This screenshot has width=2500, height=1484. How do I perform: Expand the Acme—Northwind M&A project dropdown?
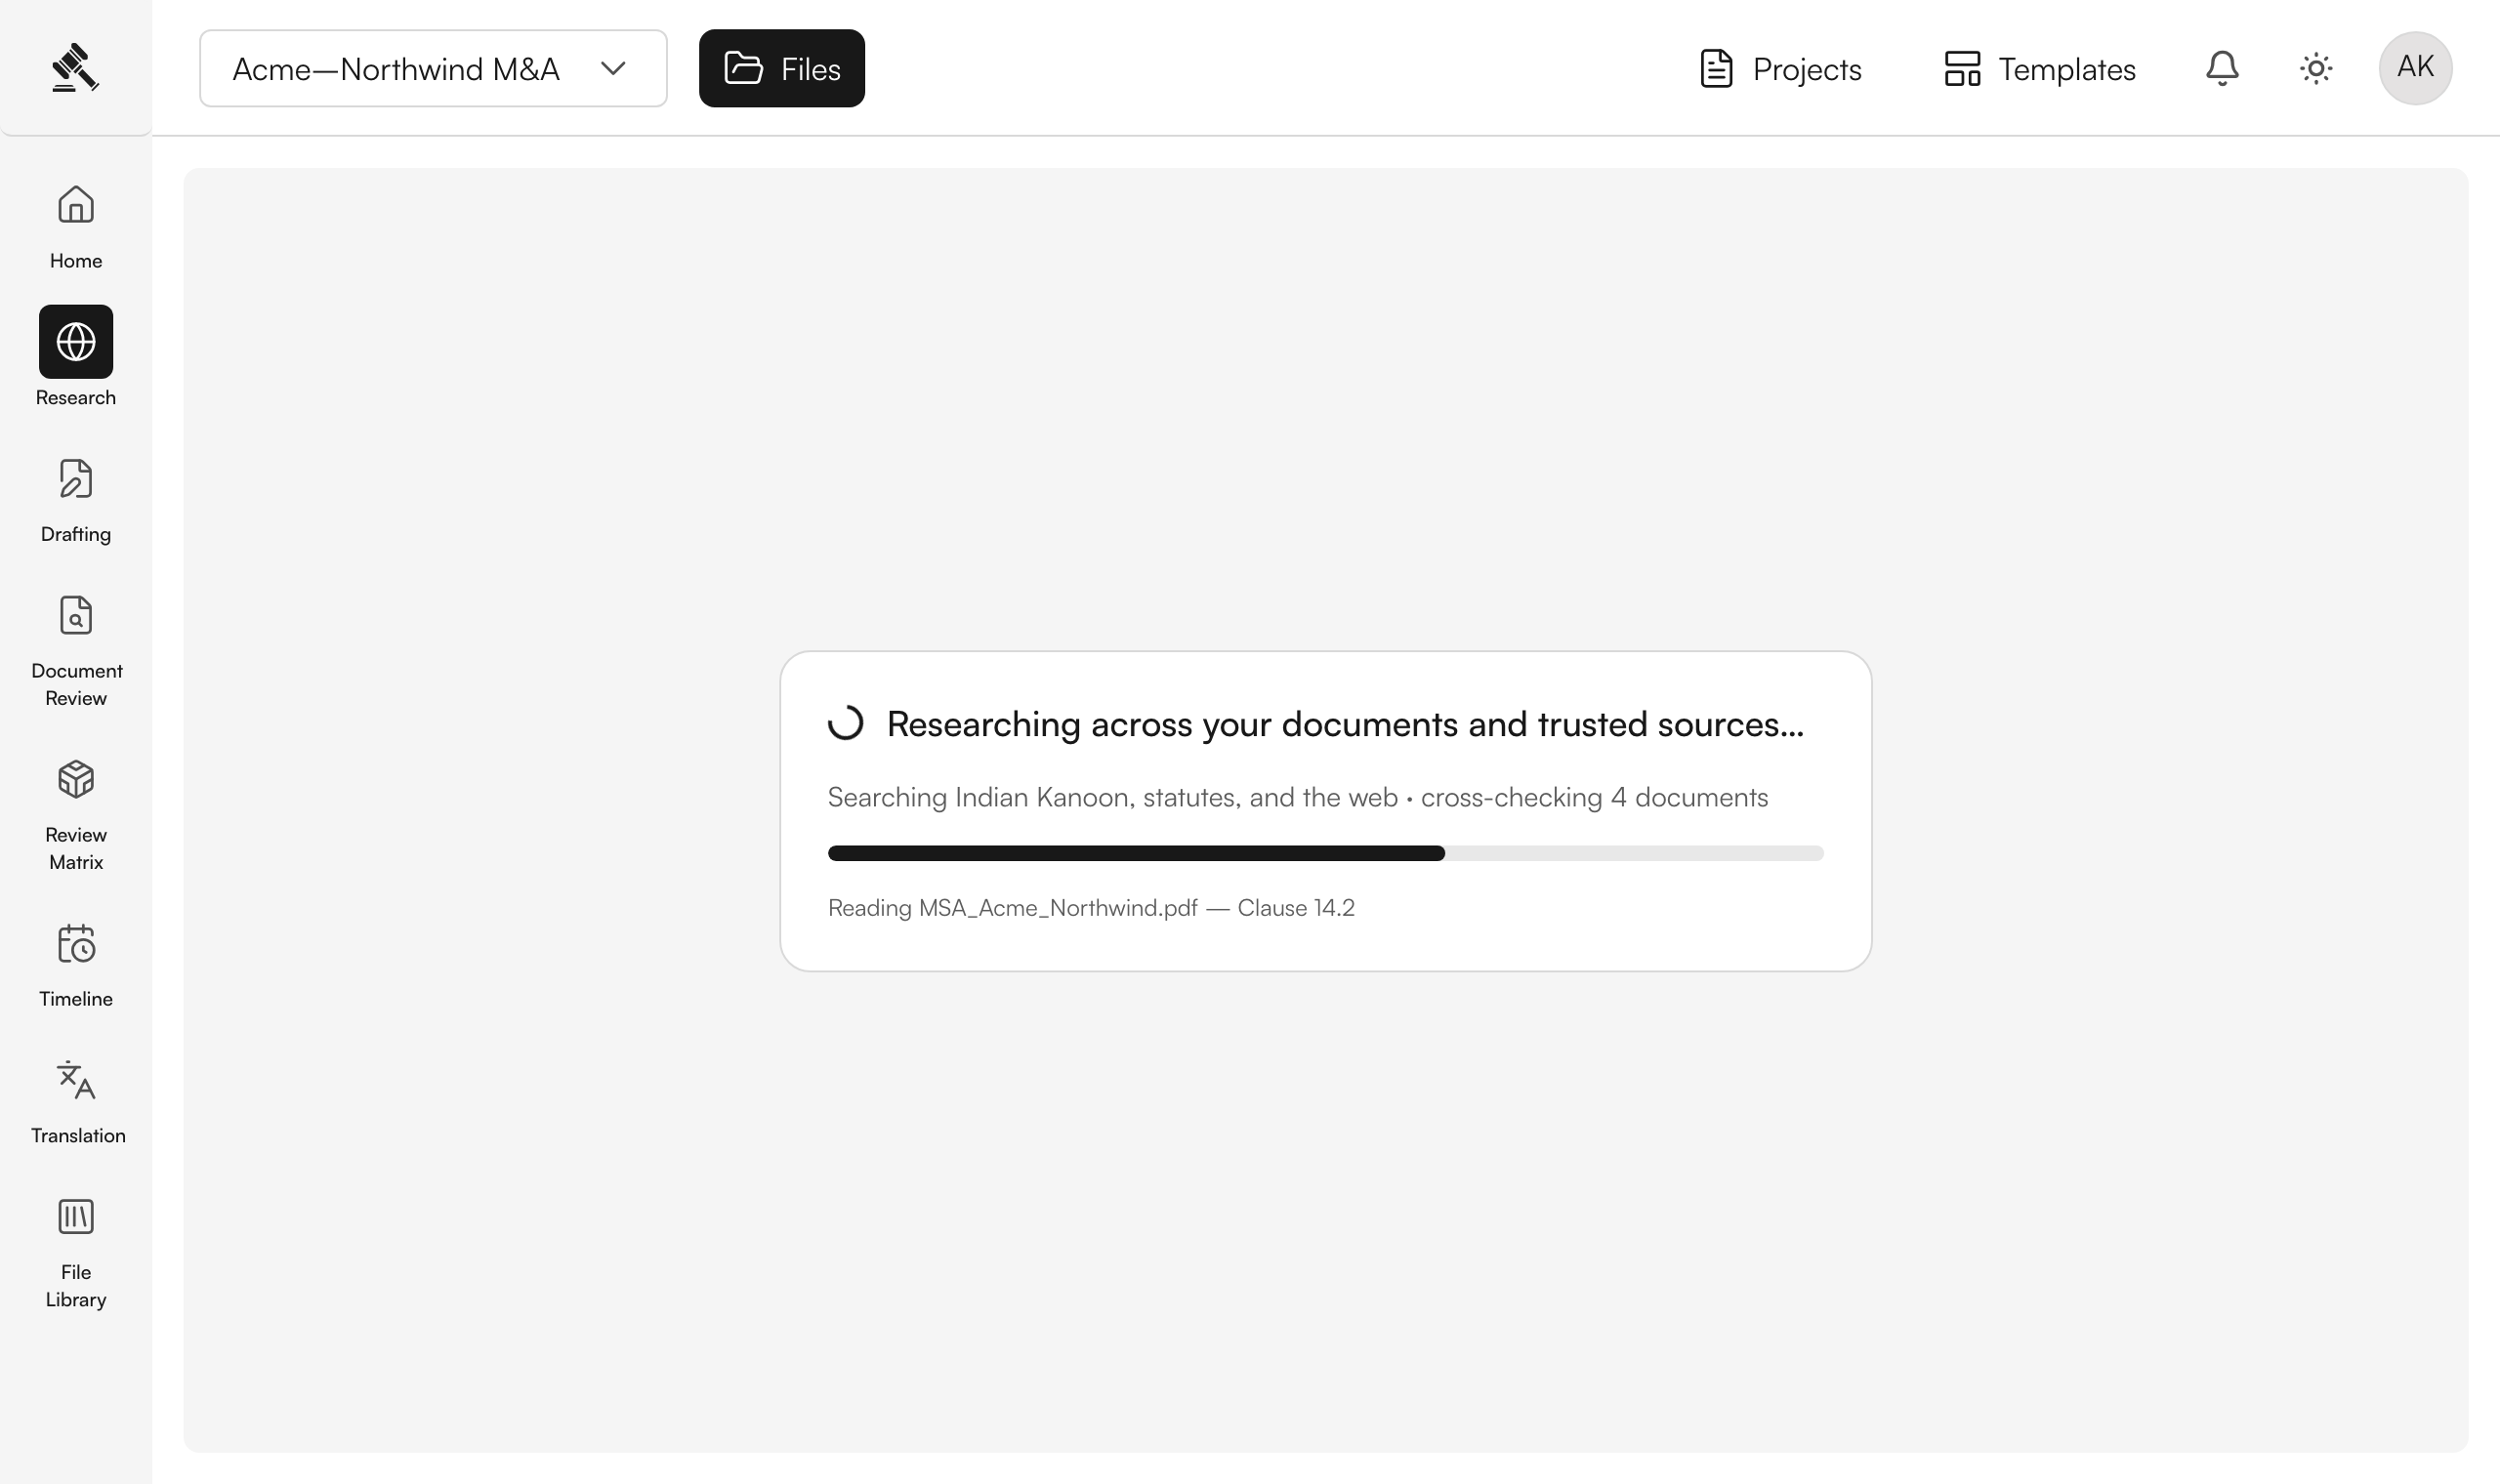[433, 68]
